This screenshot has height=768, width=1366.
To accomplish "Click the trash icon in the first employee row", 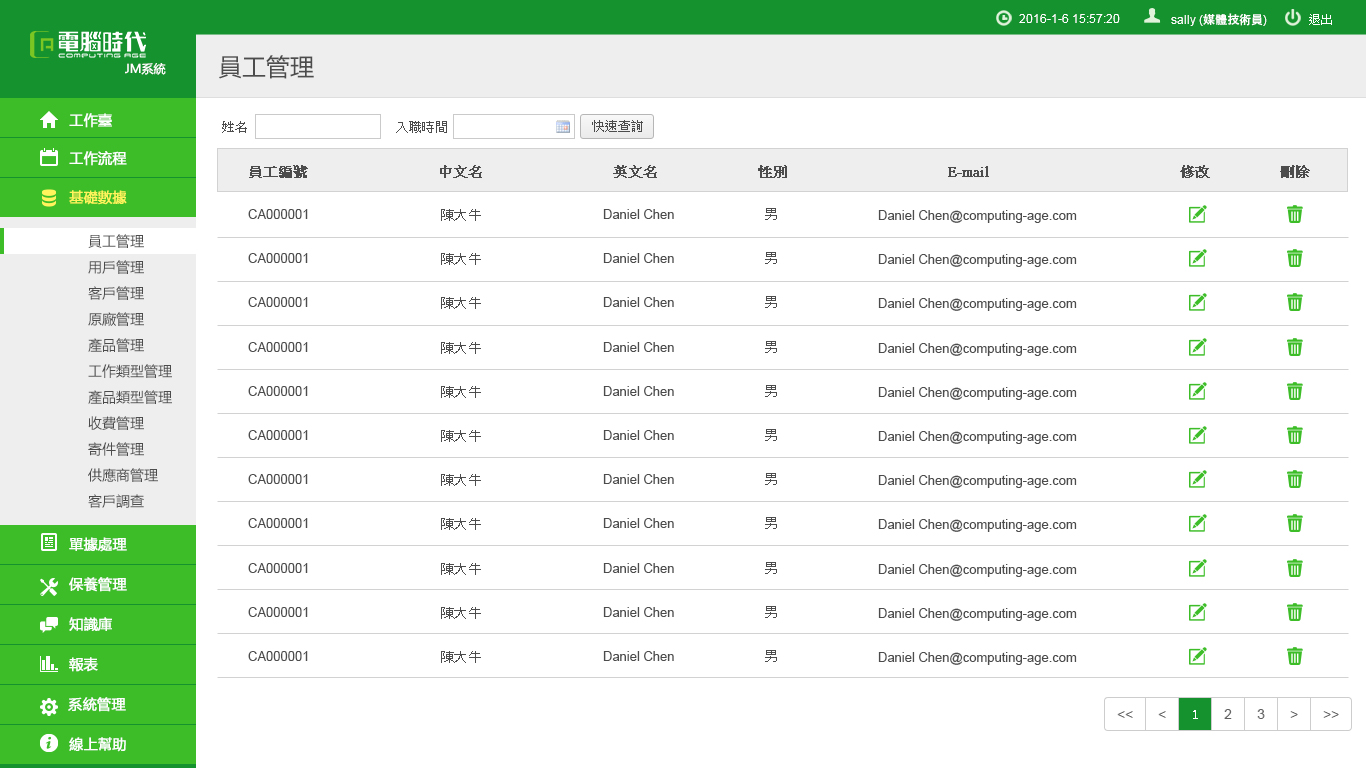I will coord(1294,214).
